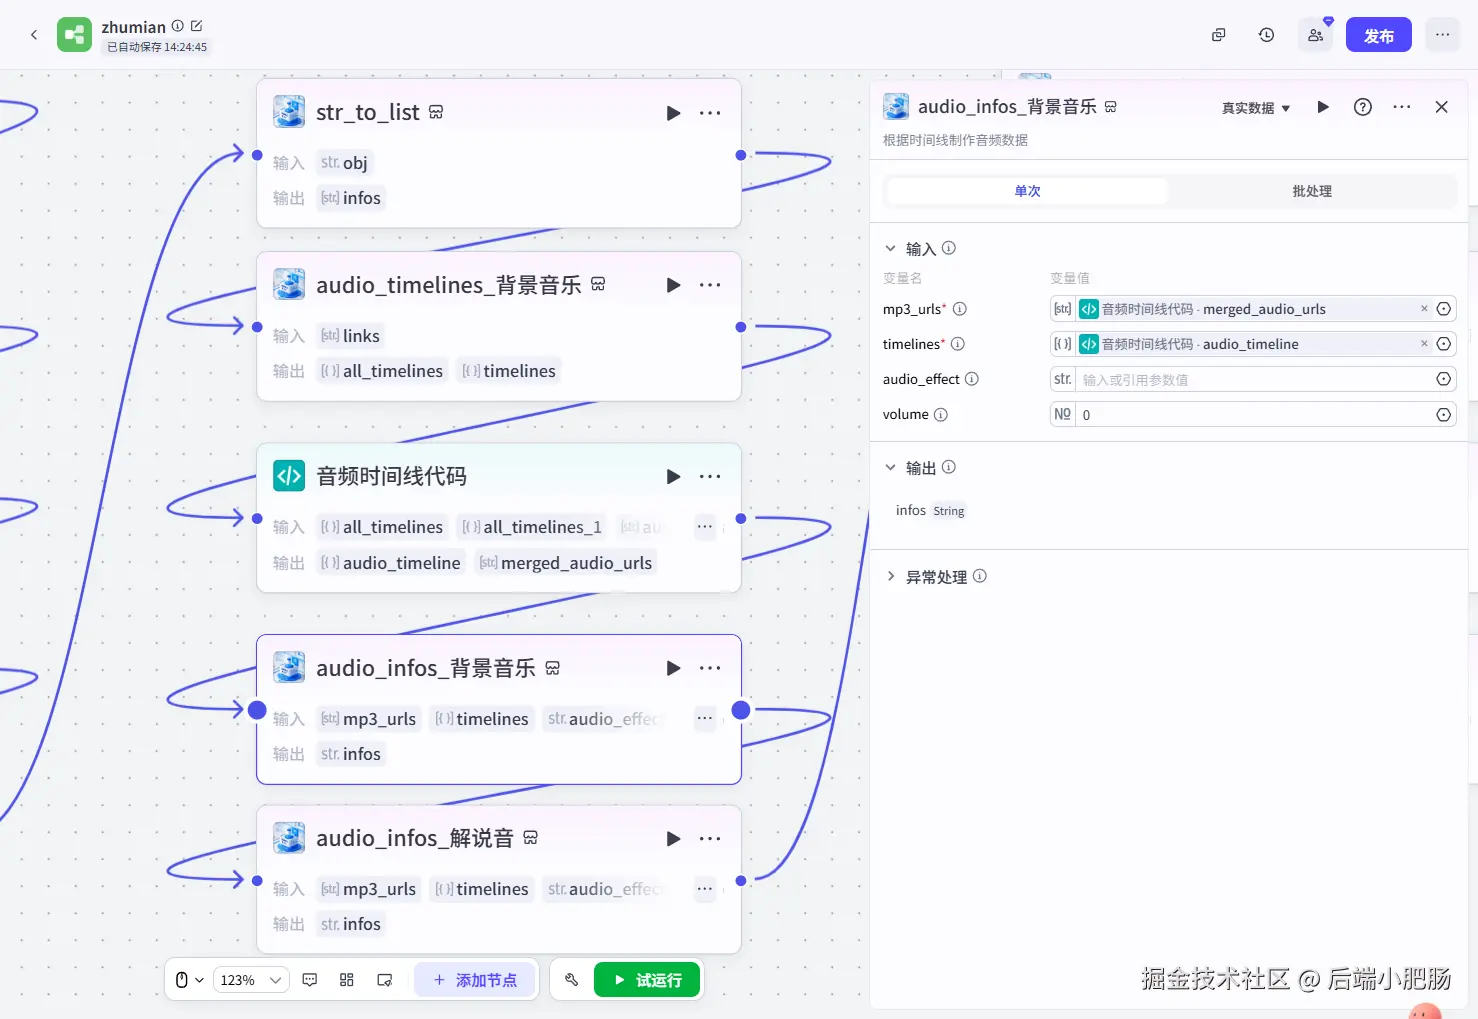Open str_to_list node more options
The width and height of the screenshot is (1478, 1019).
pyautogui.click(x=710, y=113)
